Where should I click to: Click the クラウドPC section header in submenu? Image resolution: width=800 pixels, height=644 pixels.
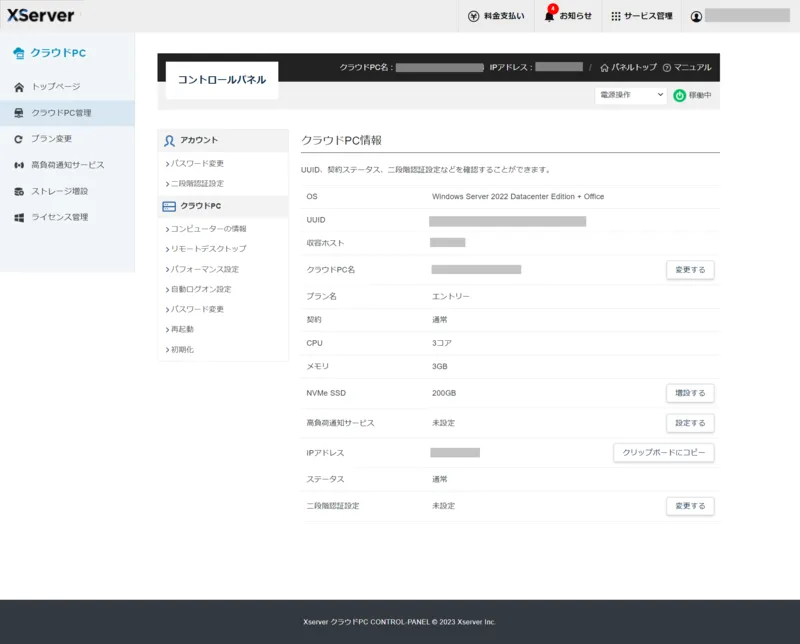(x=223, y=206)
